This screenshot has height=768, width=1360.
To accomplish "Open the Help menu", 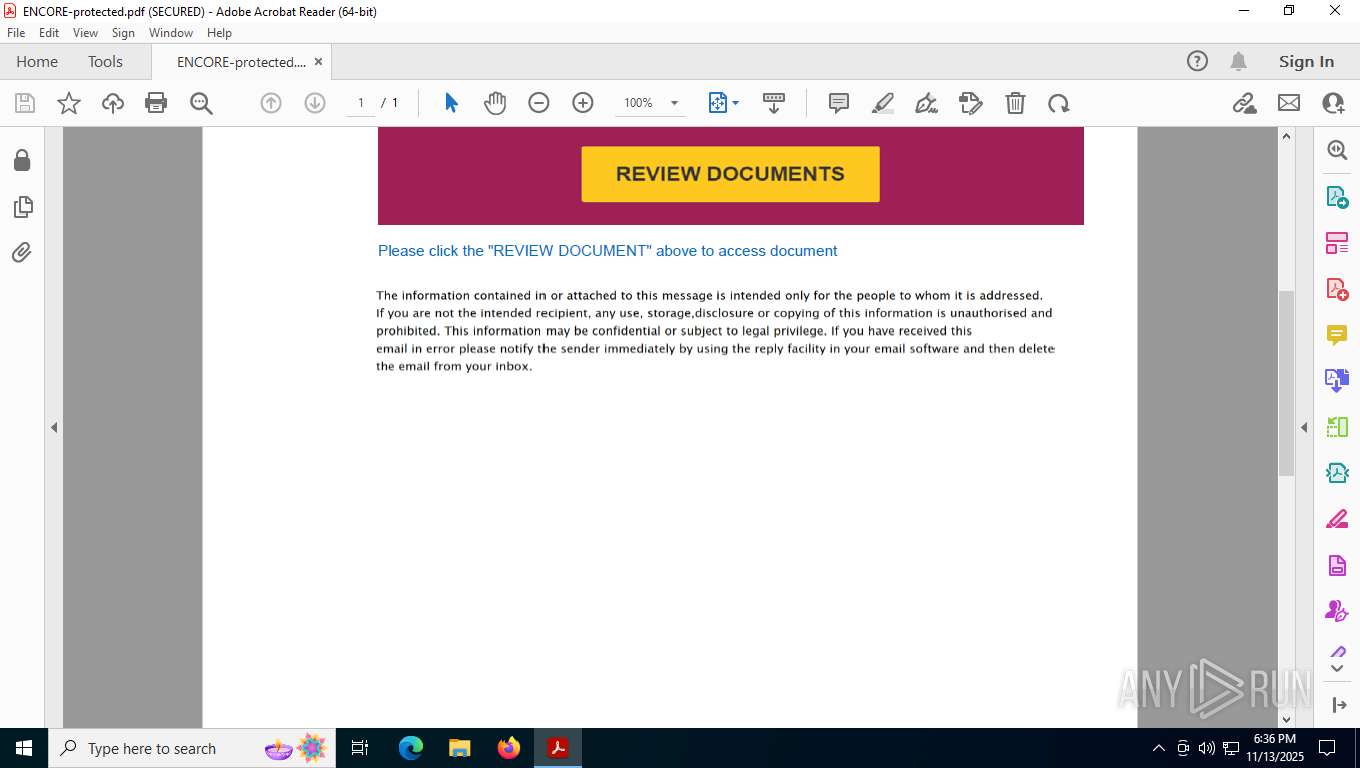I will [219, 33].
